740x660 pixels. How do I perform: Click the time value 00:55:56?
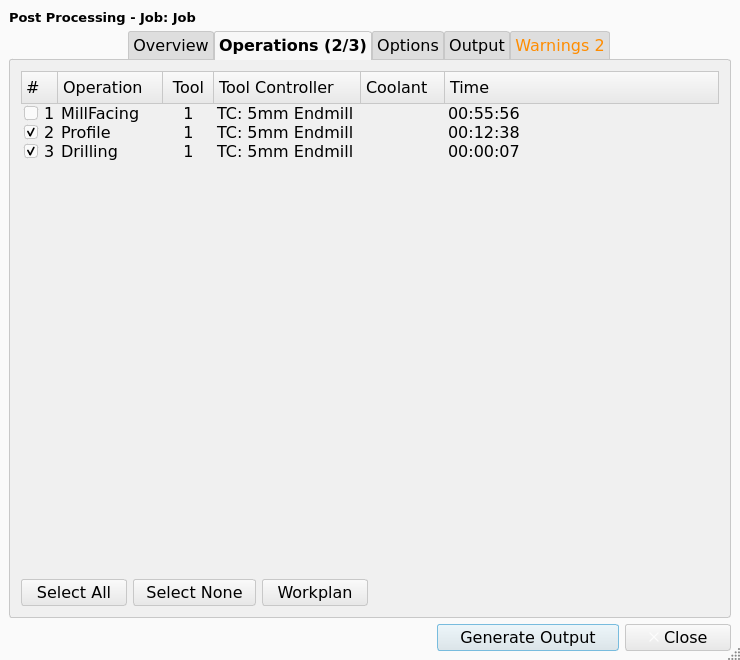484,113
